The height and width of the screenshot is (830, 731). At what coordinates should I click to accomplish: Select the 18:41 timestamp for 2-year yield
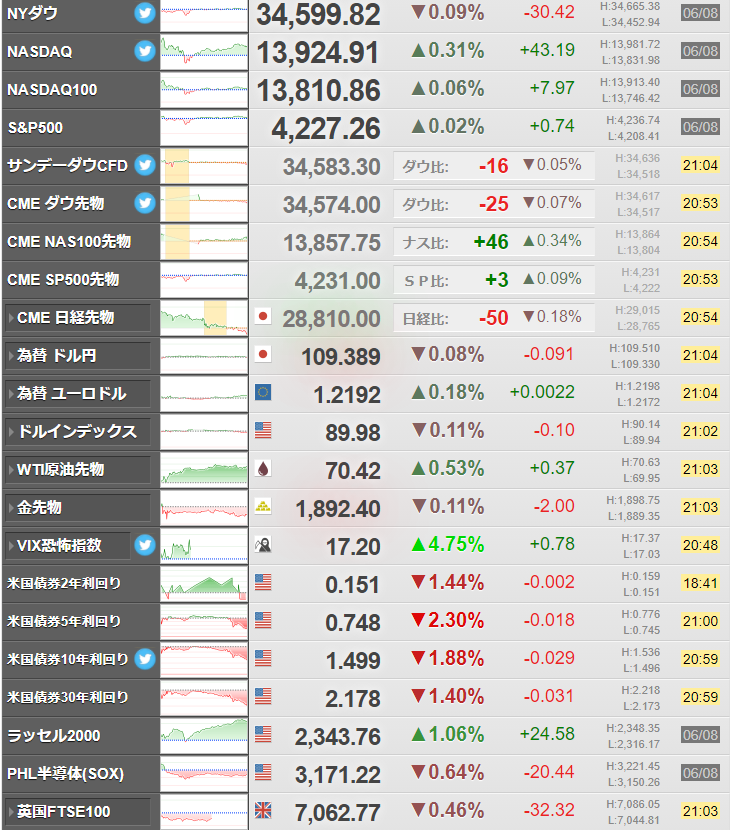tap(700, 583)
